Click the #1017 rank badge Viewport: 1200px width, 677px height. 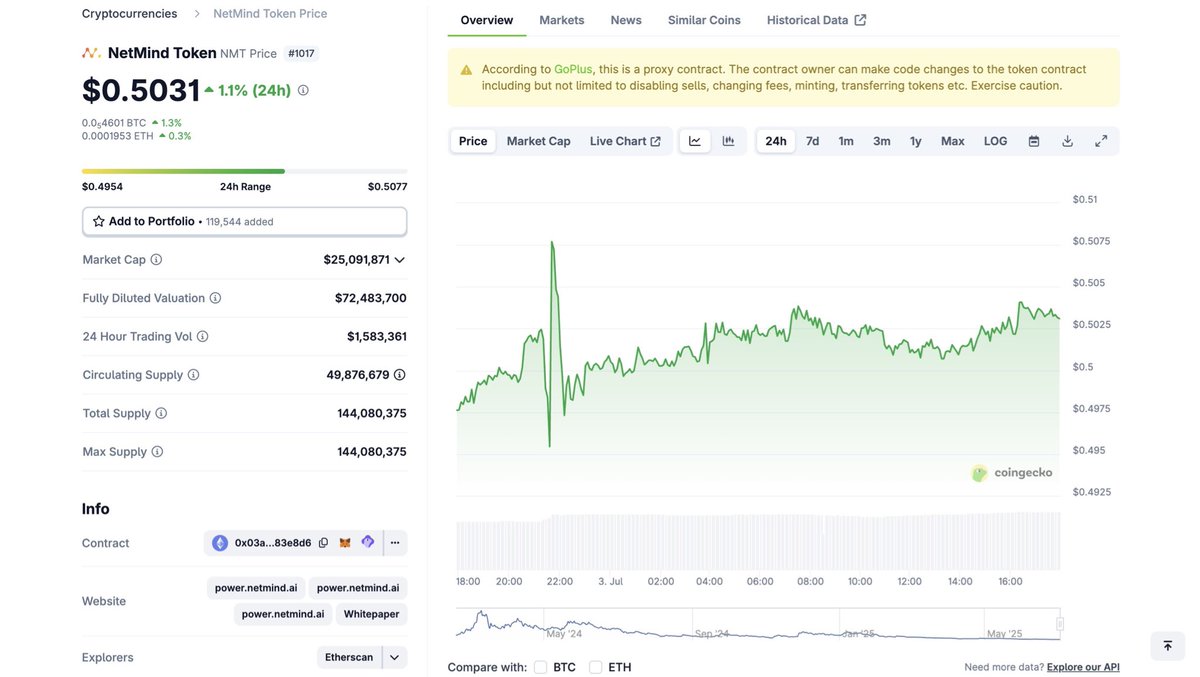point(302,54)
